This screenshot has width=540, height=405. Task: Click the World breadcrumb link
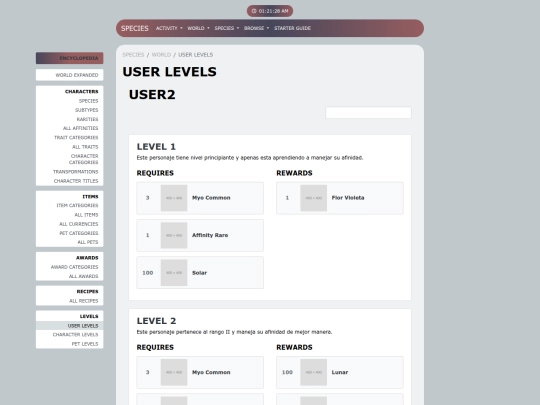pyautogui.click(x=161, y=55)
